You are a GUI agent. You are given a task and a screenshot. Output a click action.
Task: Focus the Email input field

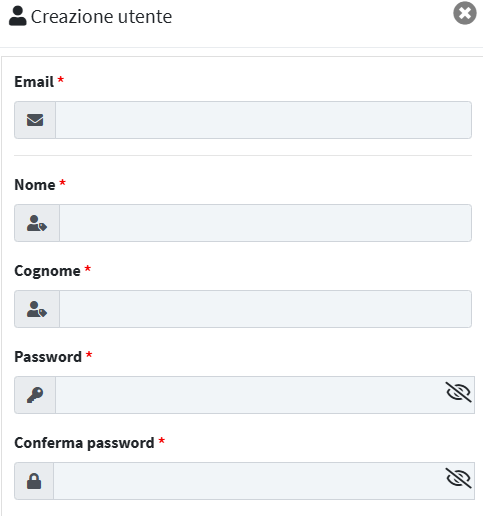click(263, 120)
